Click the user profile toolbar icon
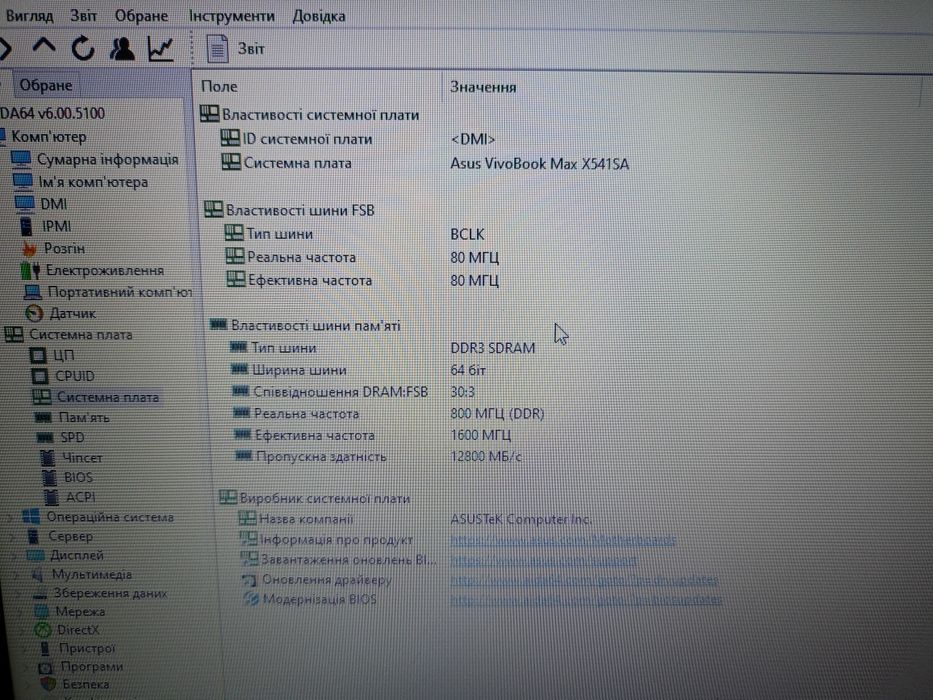933x700 pixels. tap(122, 48)
